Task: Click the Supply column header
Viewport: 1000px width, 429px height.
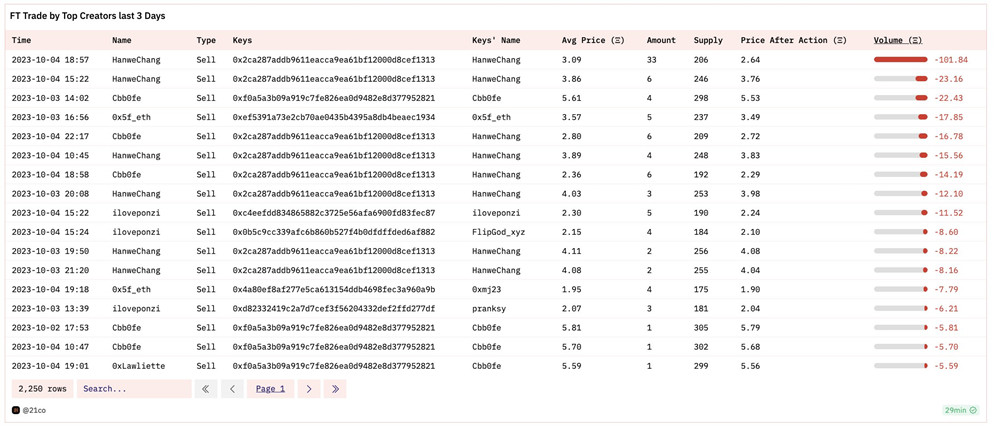Action: (708, 40)
